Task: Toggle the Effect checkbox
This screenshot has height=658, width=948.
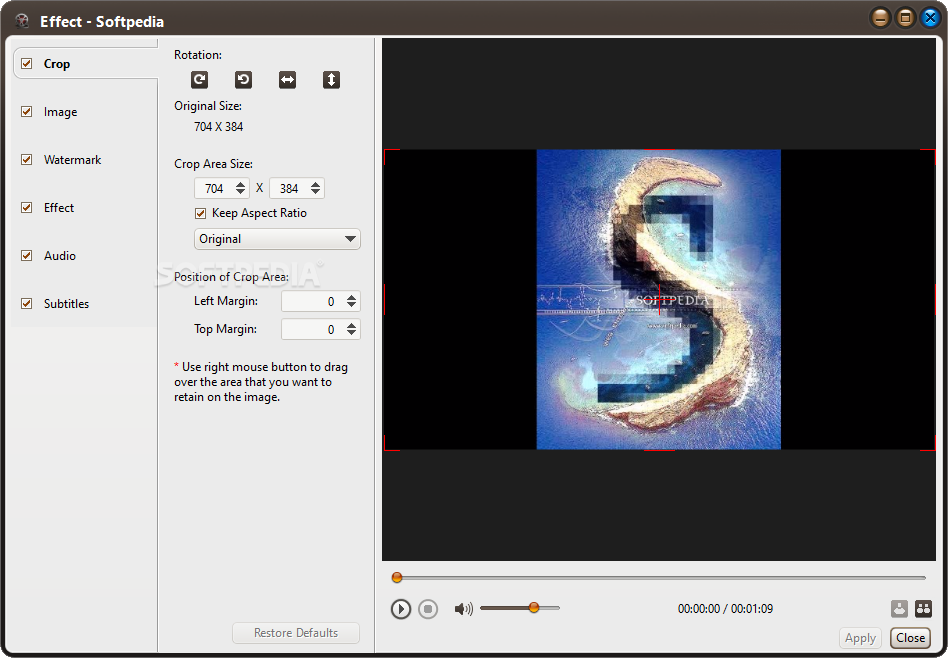Action: coord(27,207)
